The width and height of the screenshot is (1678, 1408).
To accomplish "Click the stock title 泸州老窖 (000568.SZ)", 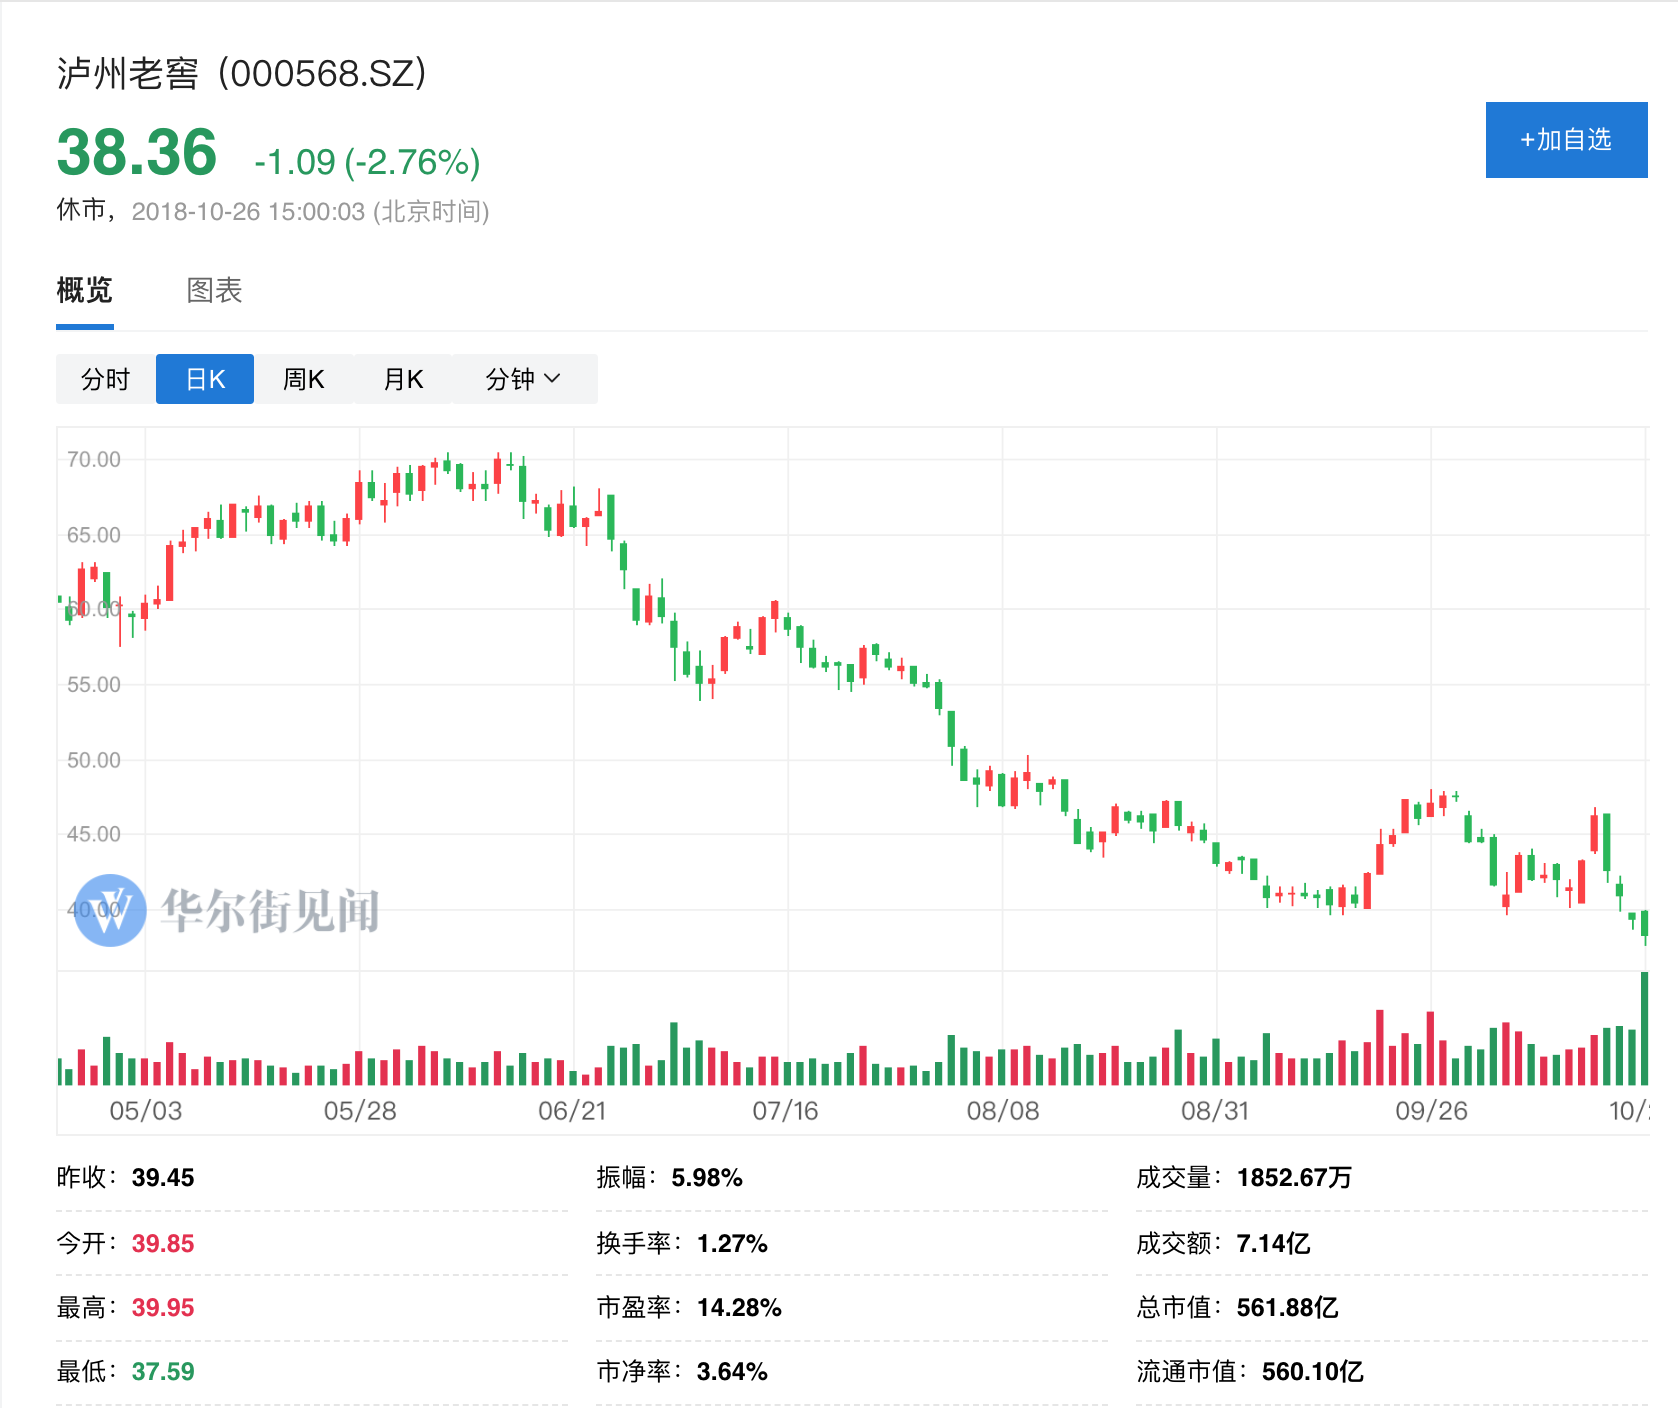I will tap(241, 74).
